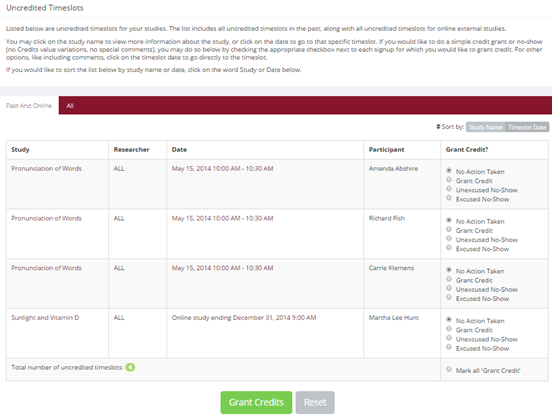This screenshot has height=416, width=552.
Task: Select Grant Credit for Amanda Abshire
Action: [449, 180]
